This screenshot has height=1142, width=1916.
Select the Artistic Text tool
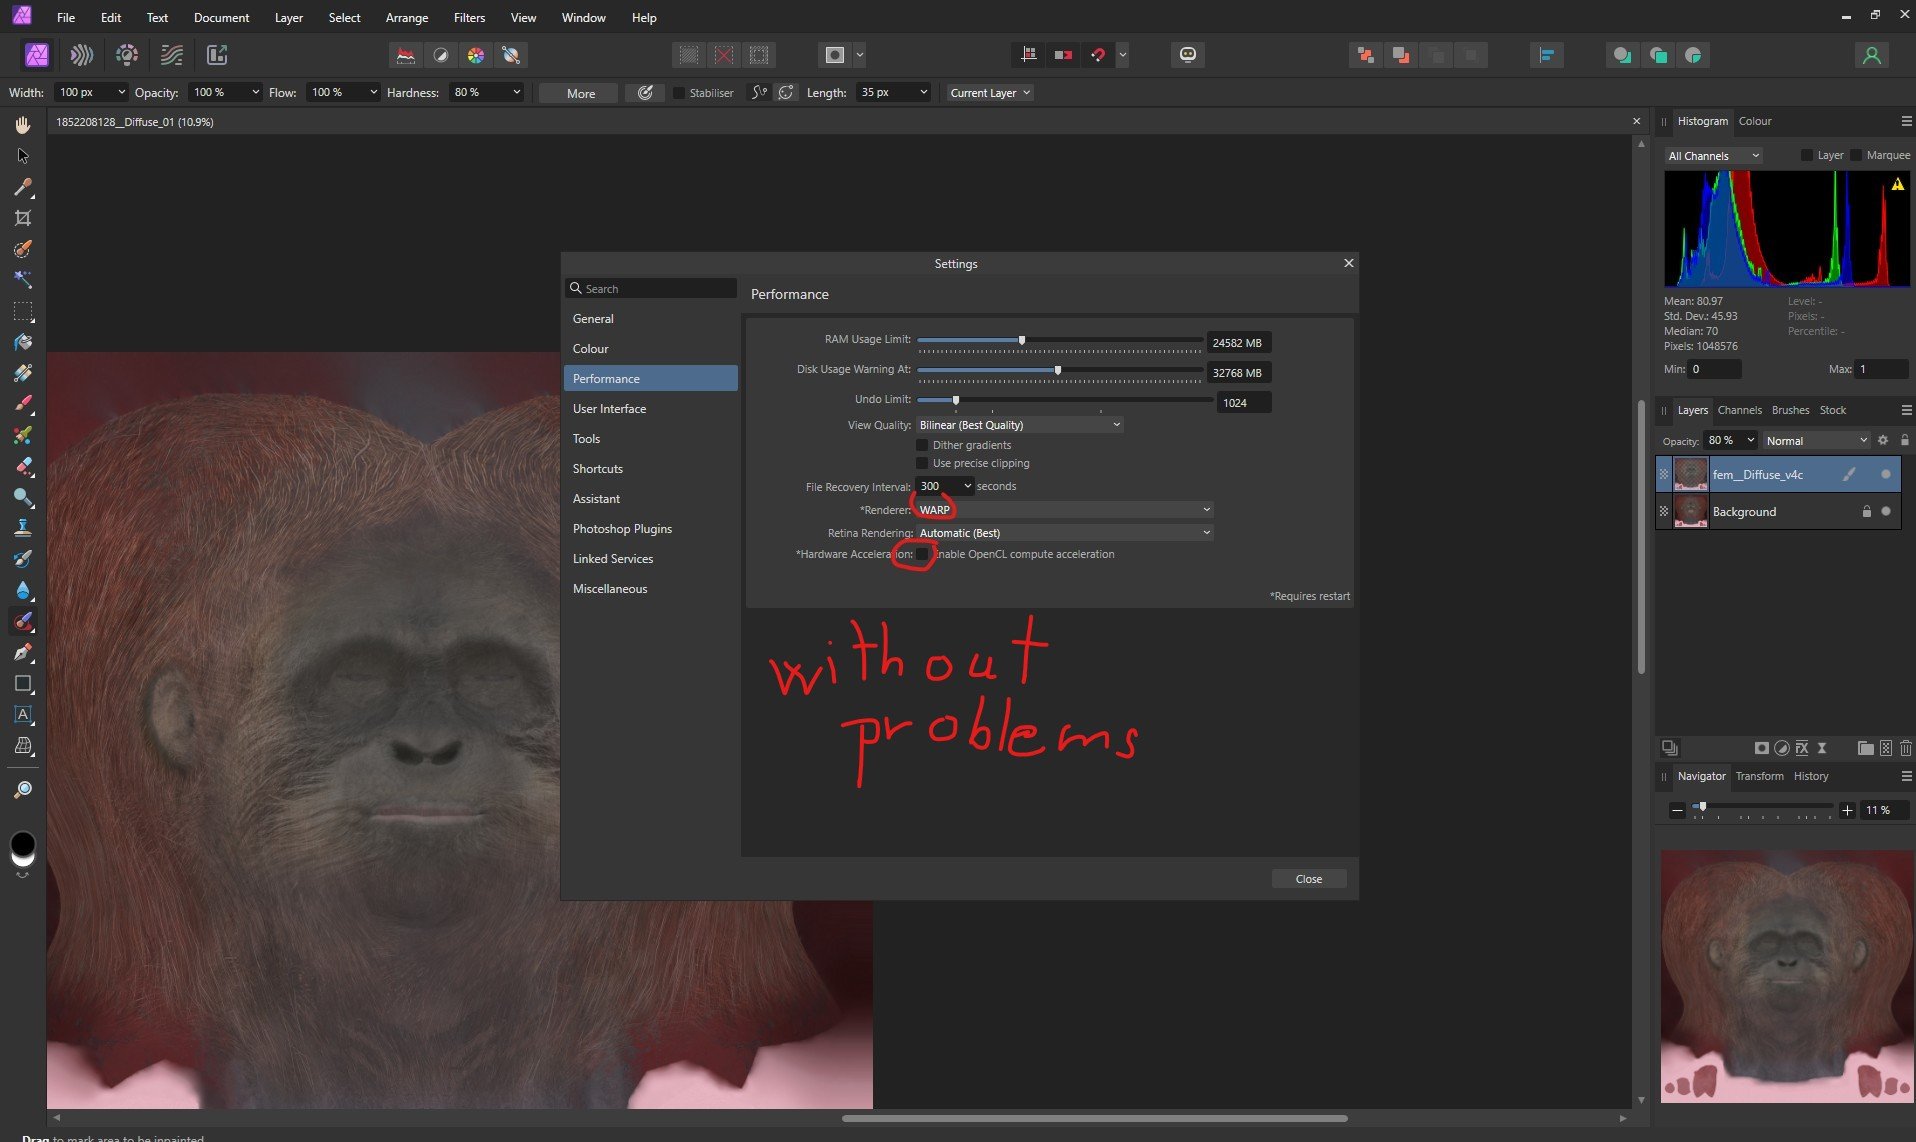(x=23, y=715)
